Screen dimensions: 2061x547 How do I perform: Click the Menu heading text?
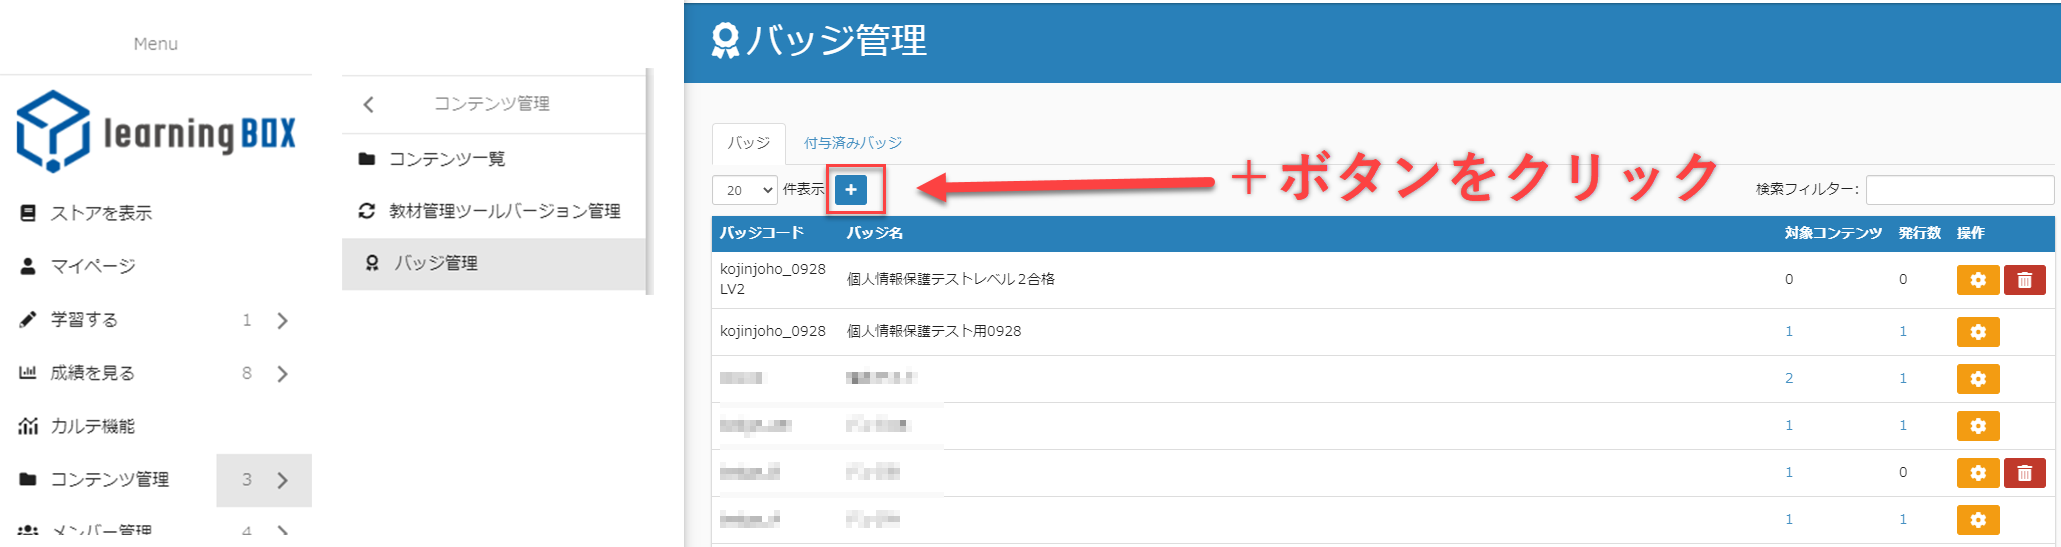156,44
